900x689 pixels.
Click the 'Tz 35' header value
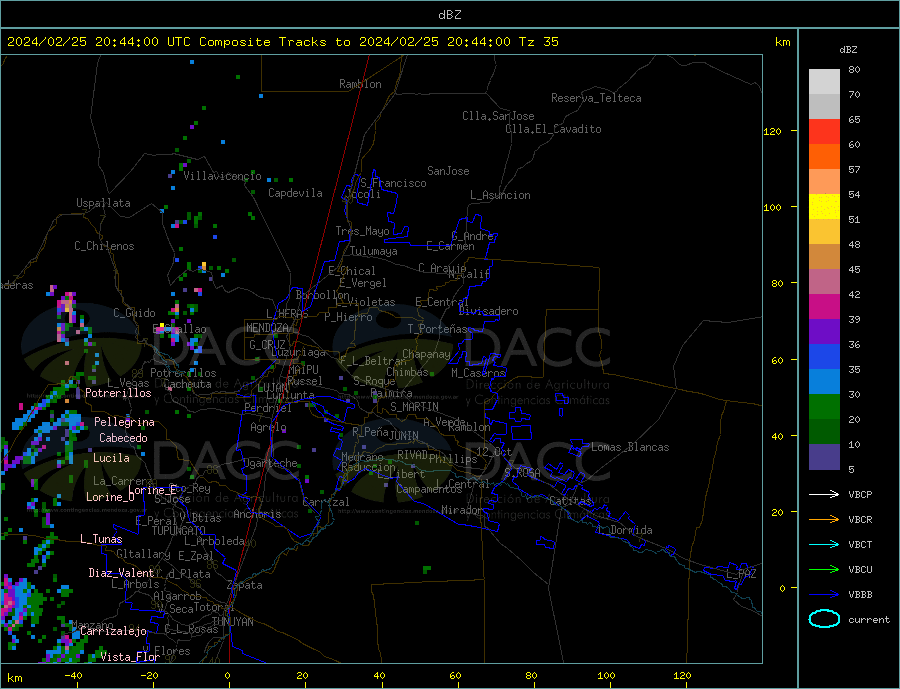pos(538,42)
